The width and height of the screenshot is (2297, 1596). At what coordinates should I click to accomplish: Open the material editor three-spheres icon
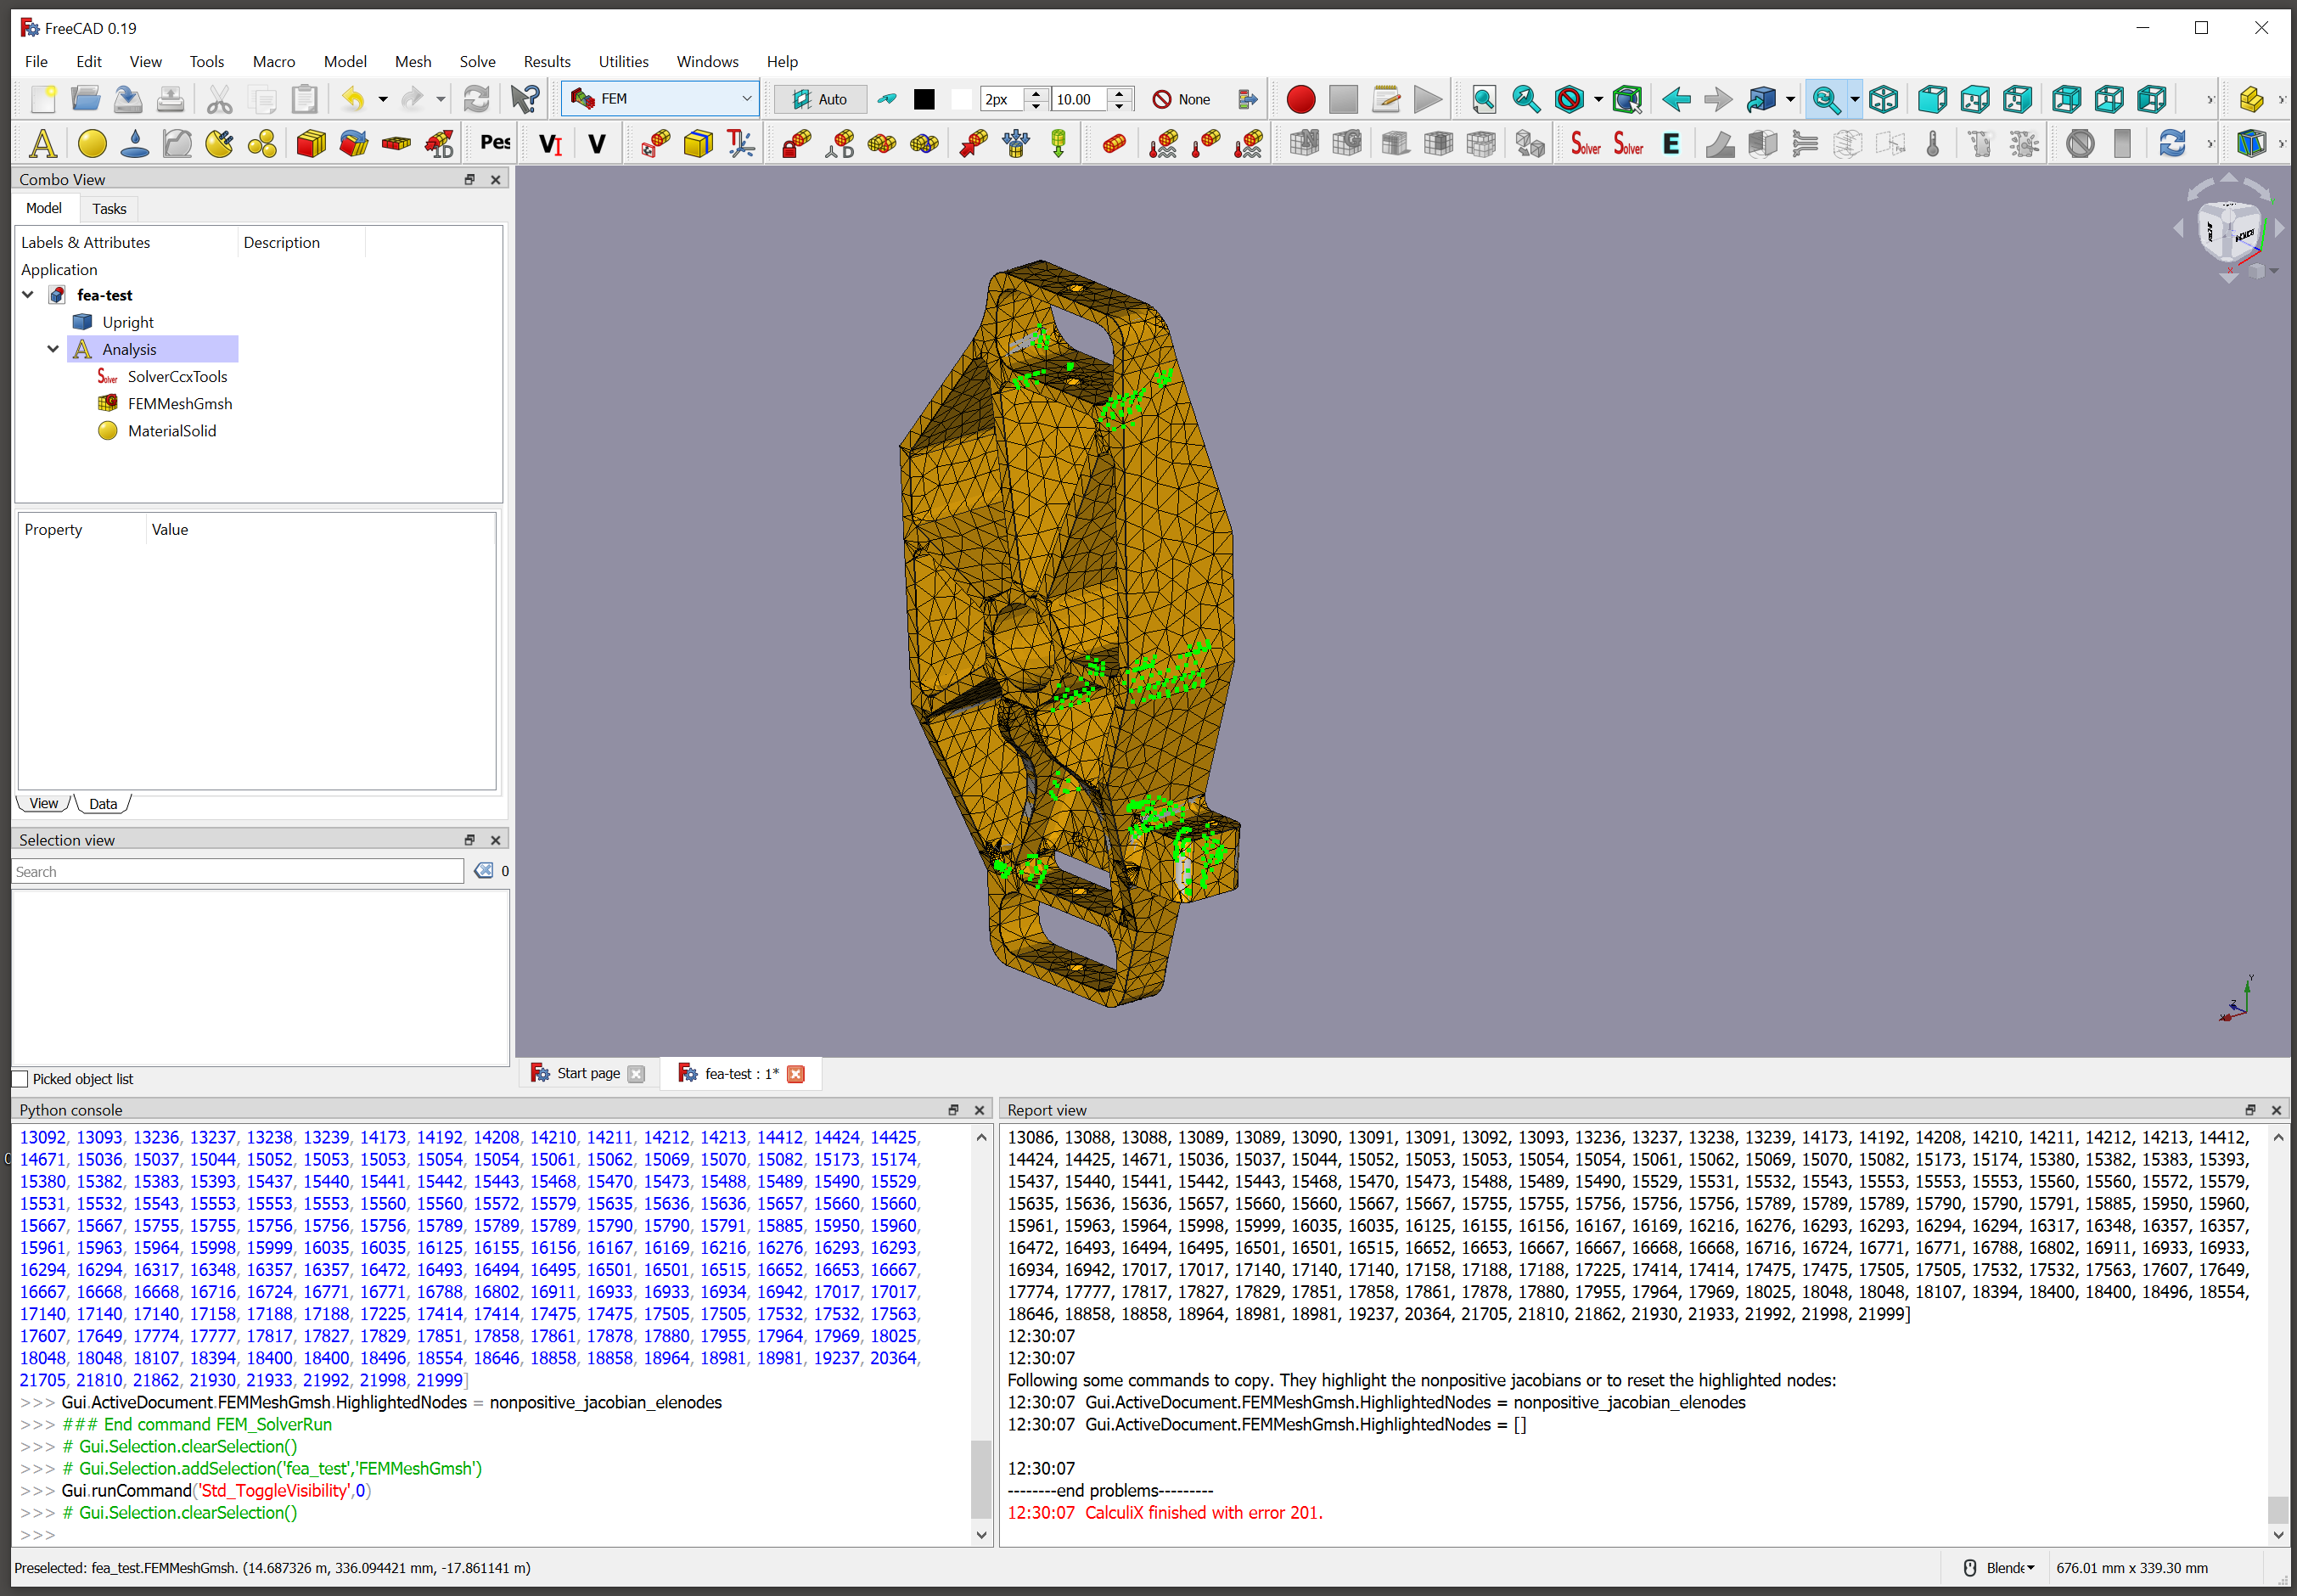click(262, 144)
